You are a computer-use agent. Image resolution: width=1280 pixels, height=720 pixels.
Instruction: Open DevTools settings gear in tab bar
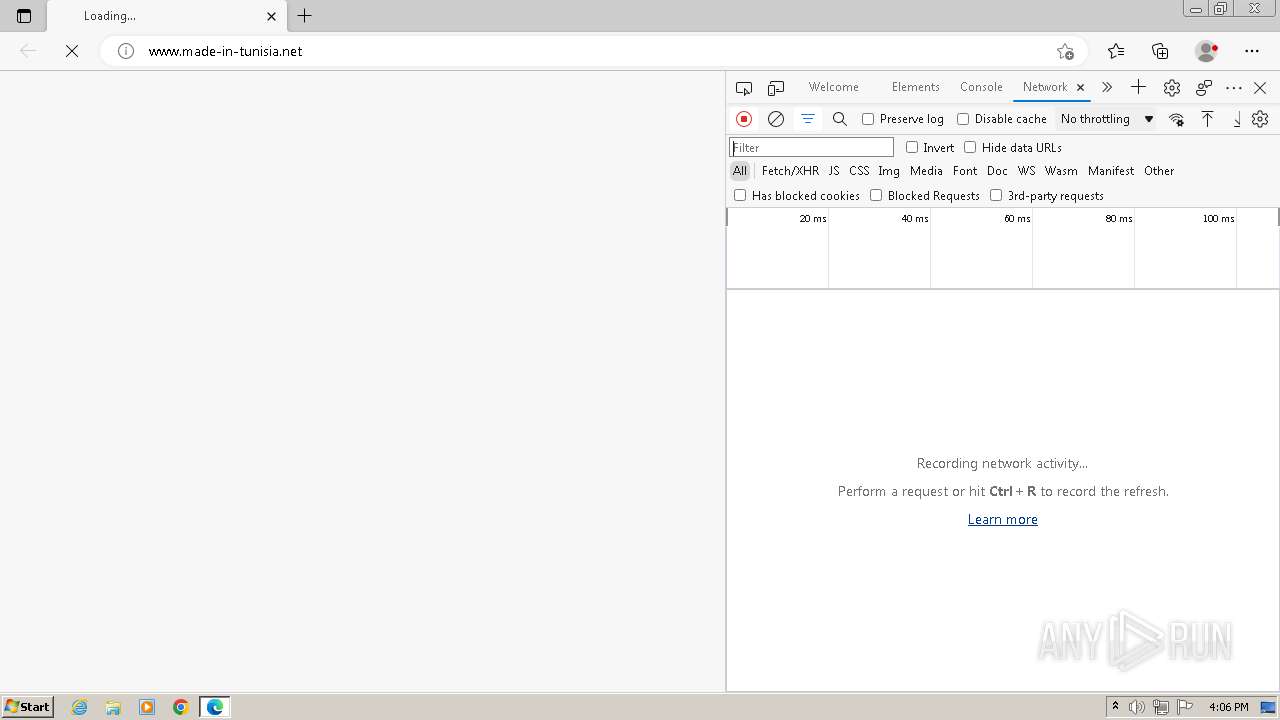(x=1172, y=88)
